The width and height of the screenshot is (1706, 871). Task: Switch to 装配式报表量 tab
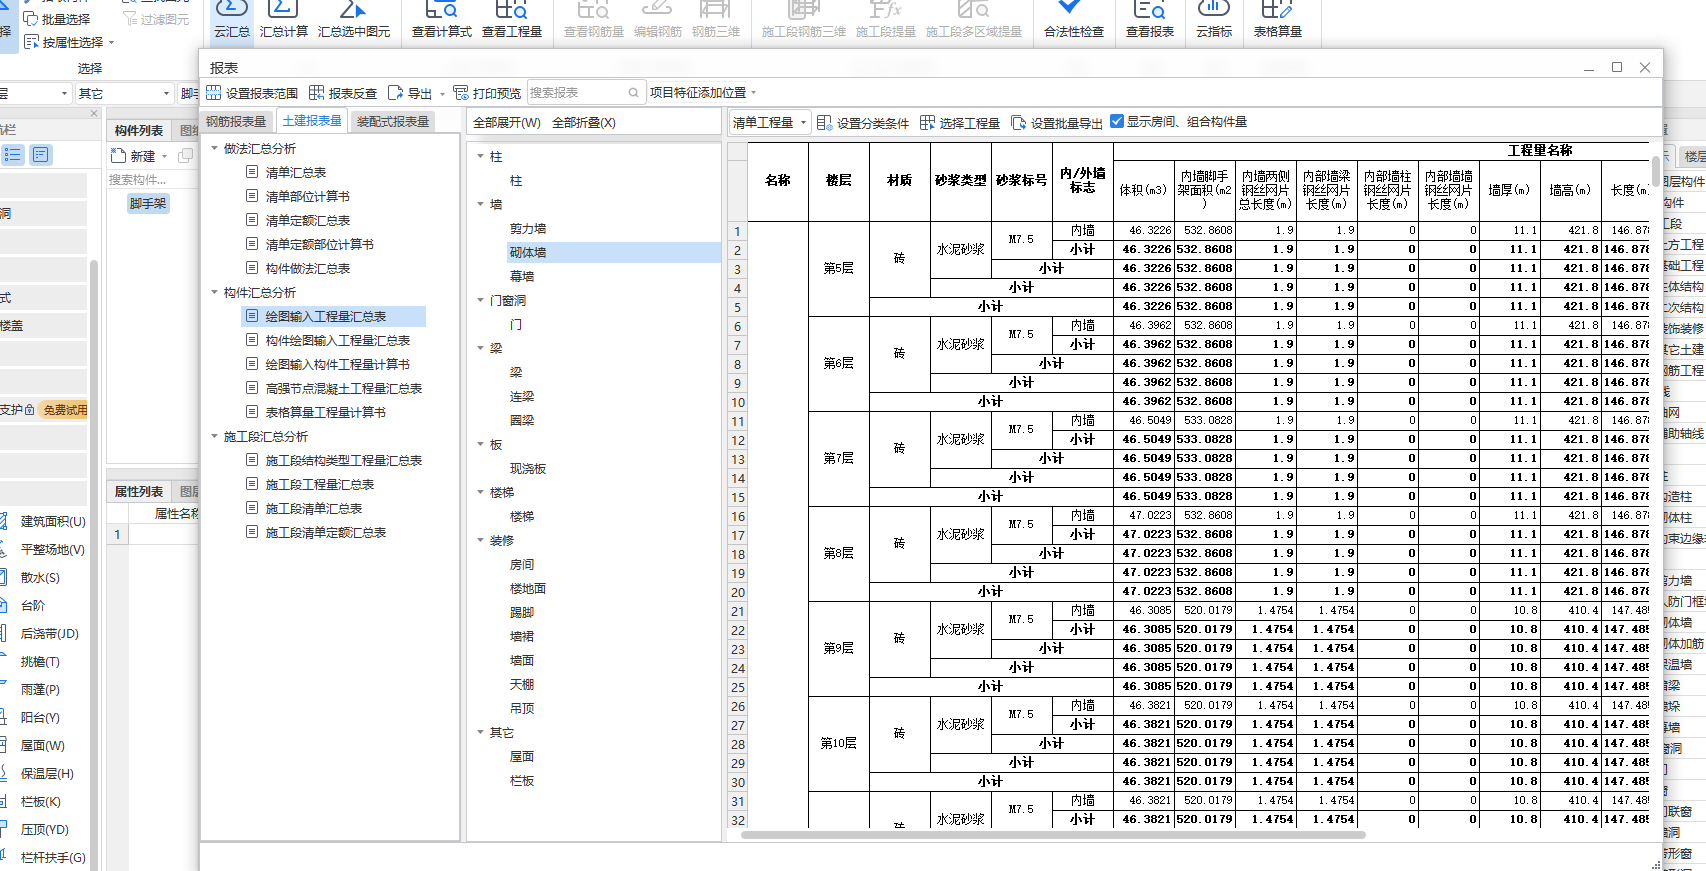(393, 121)
